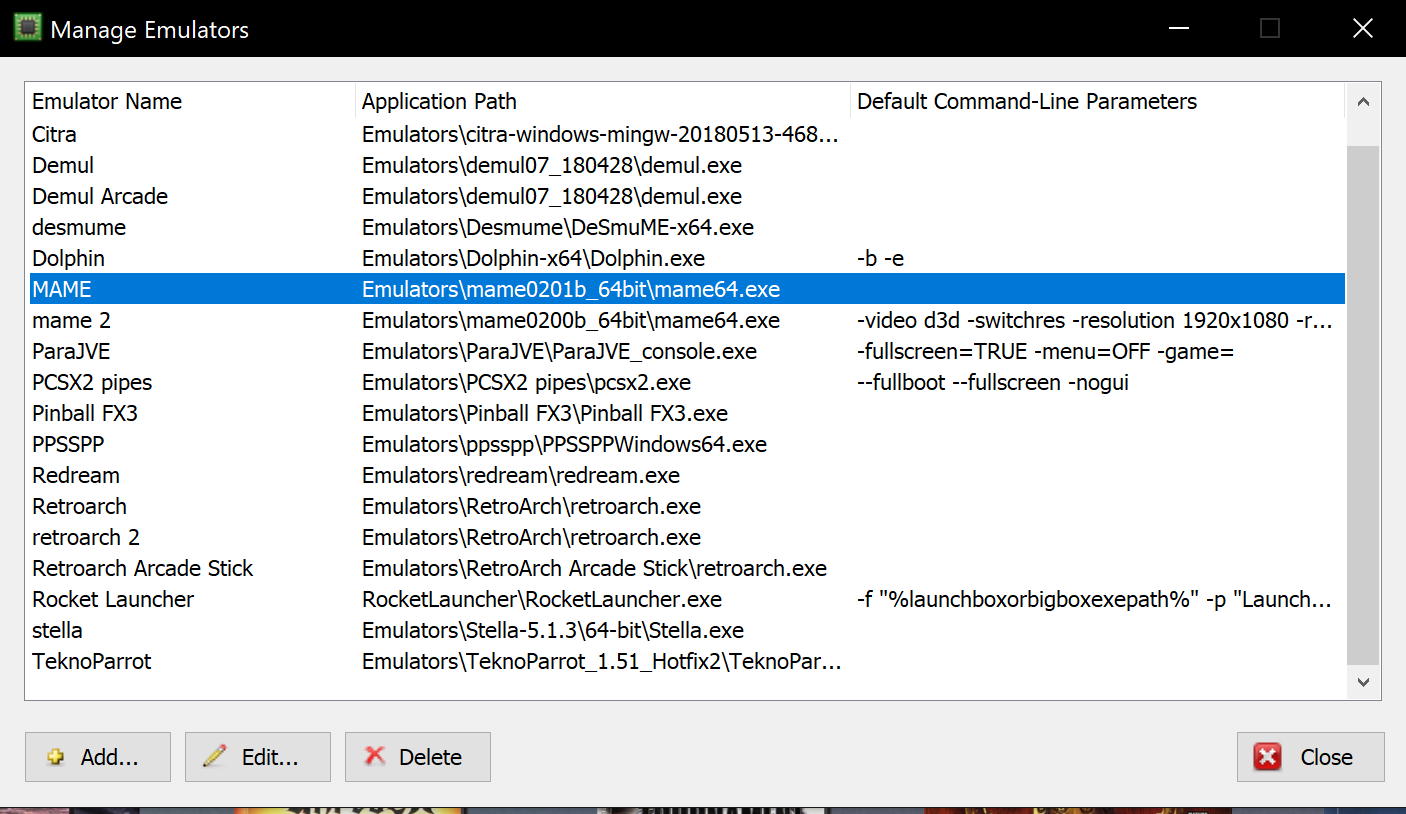
Task: Select the Dolphin emulator row
Action: (687, 258)
